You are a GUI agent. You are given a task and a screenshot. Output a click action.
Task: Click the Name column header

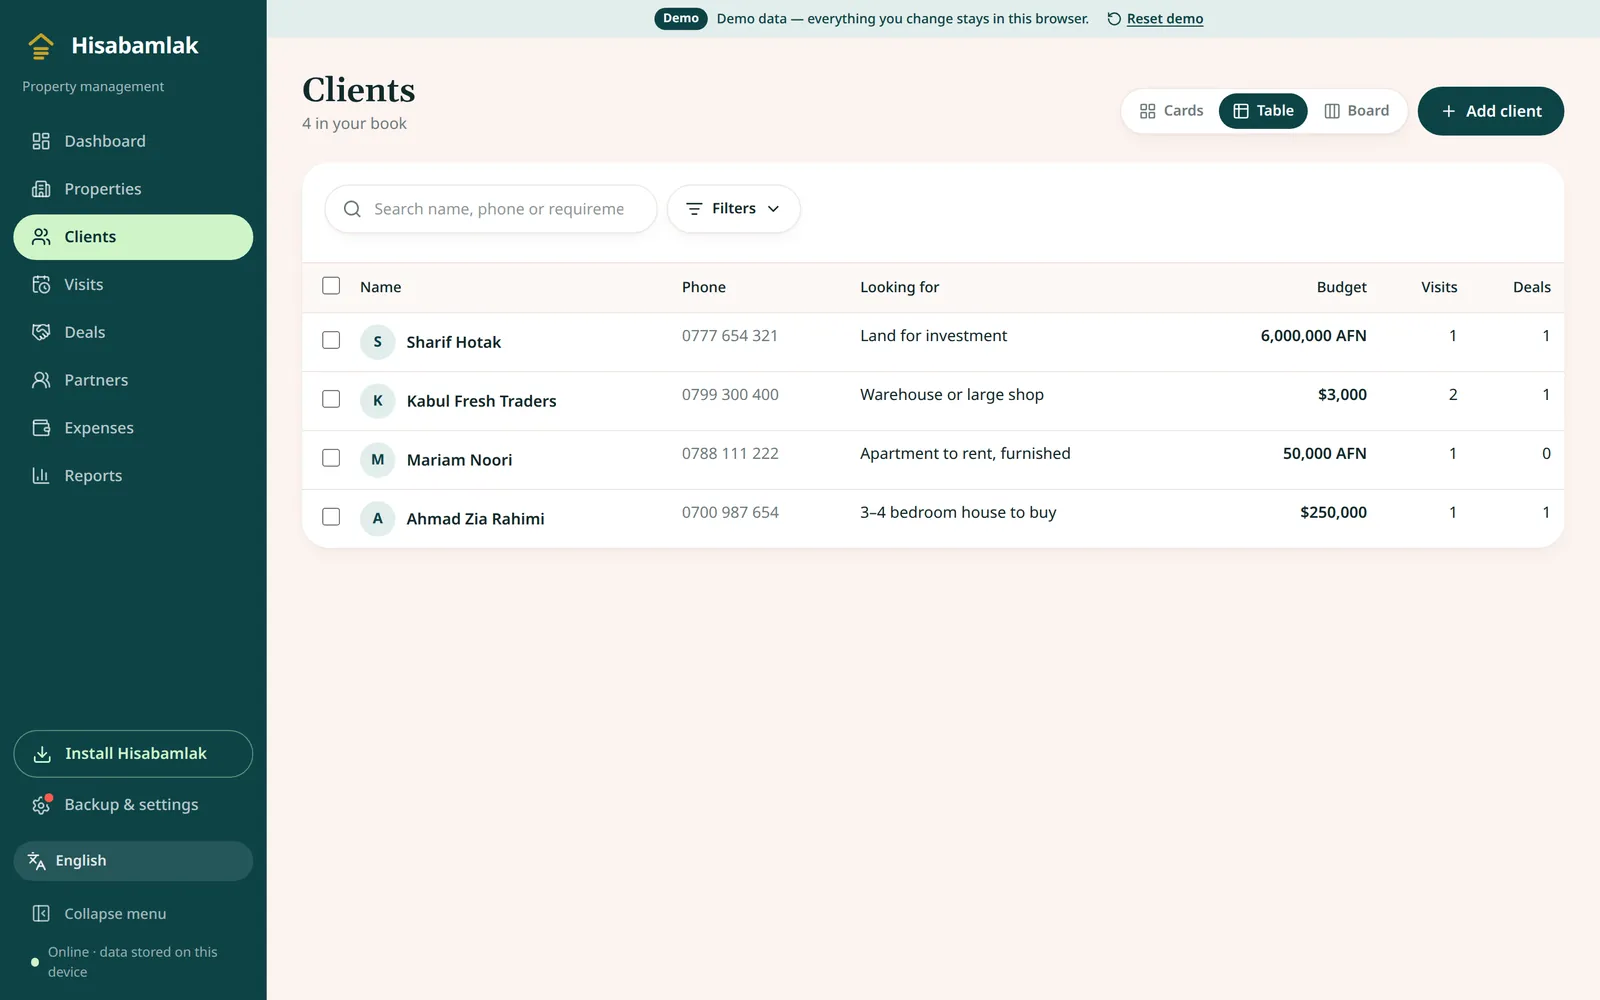pos(381,287)
